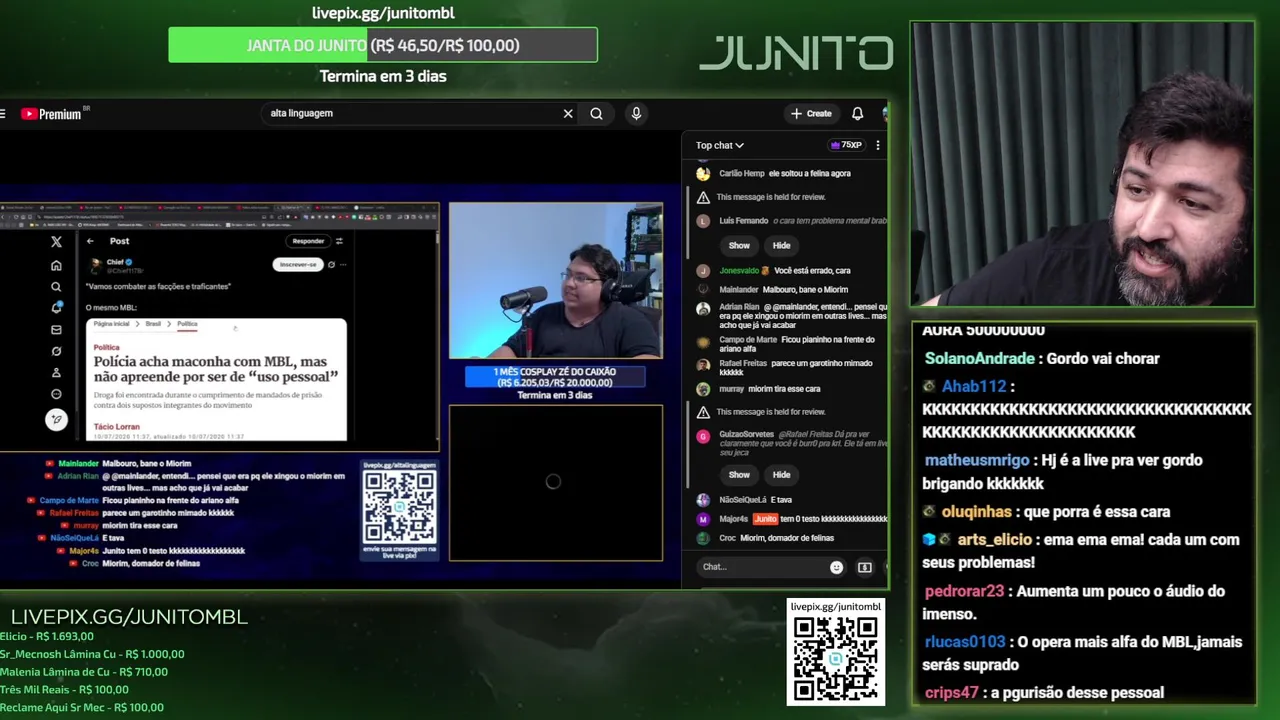Open the post's three-dot more menu
This screenshot has height=720, width=1280.
343,265
